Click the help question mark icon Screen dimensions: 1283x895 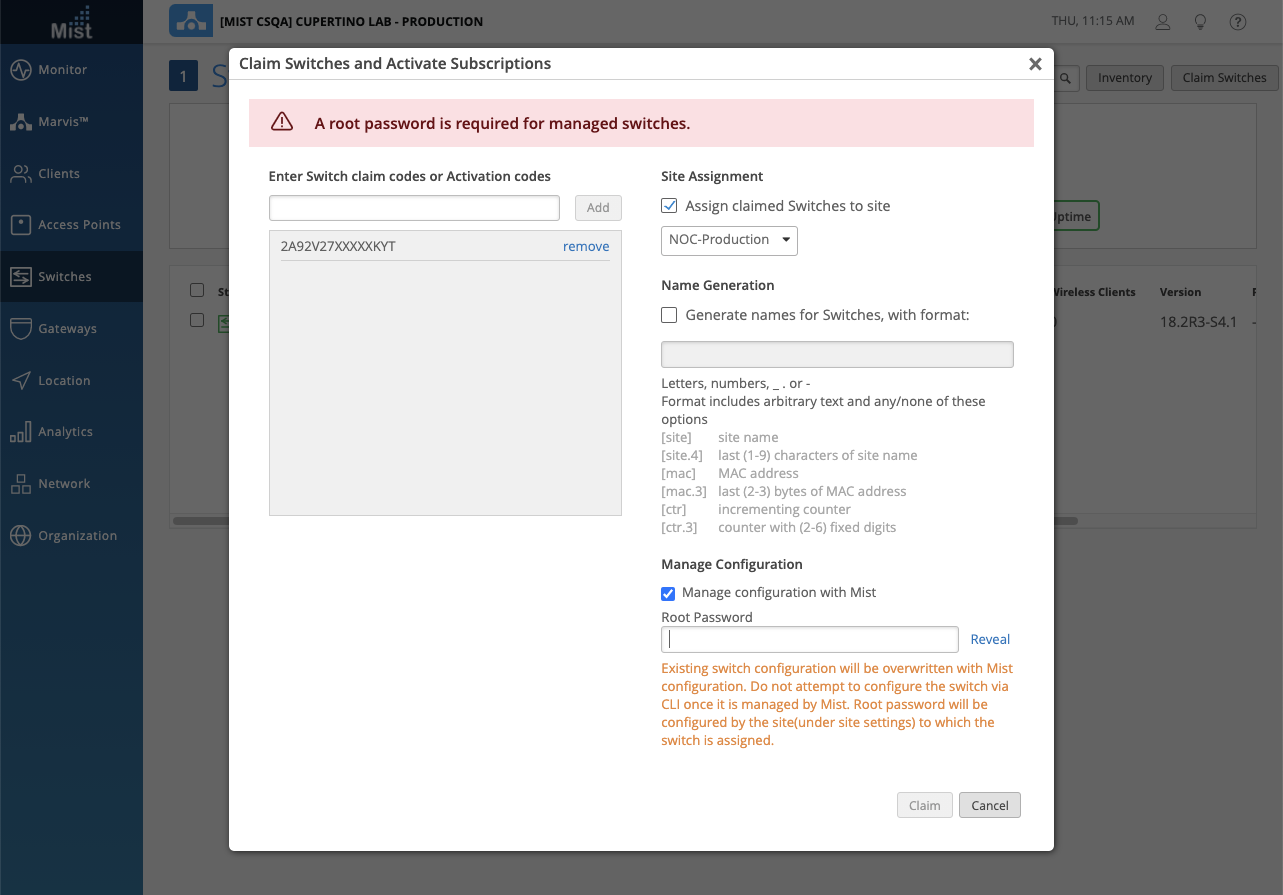[1238, 21]
